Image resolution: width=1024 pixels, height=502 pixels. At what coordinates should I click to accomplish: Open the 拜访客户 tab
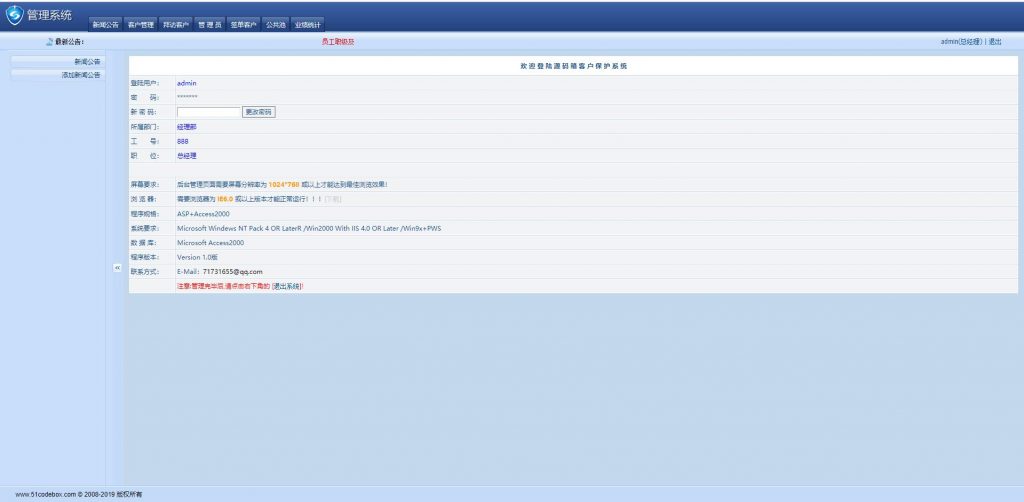coord(175,24)
